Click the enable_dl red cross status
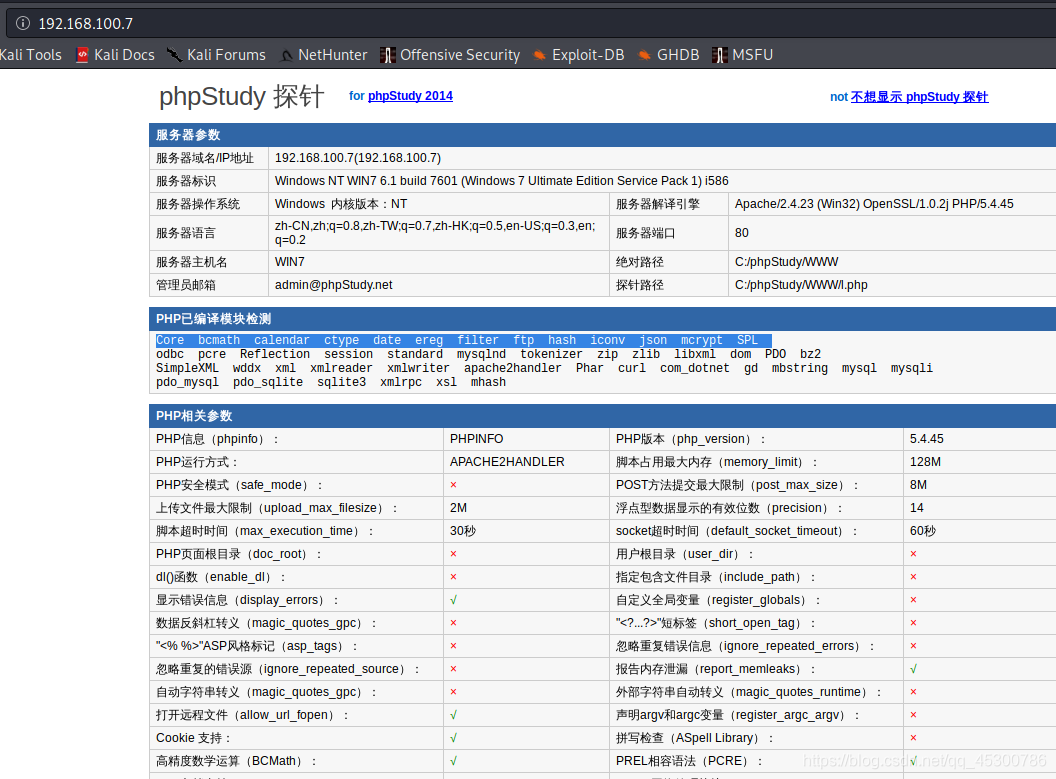The image size is (1056, 779). (x=453, y=577)
